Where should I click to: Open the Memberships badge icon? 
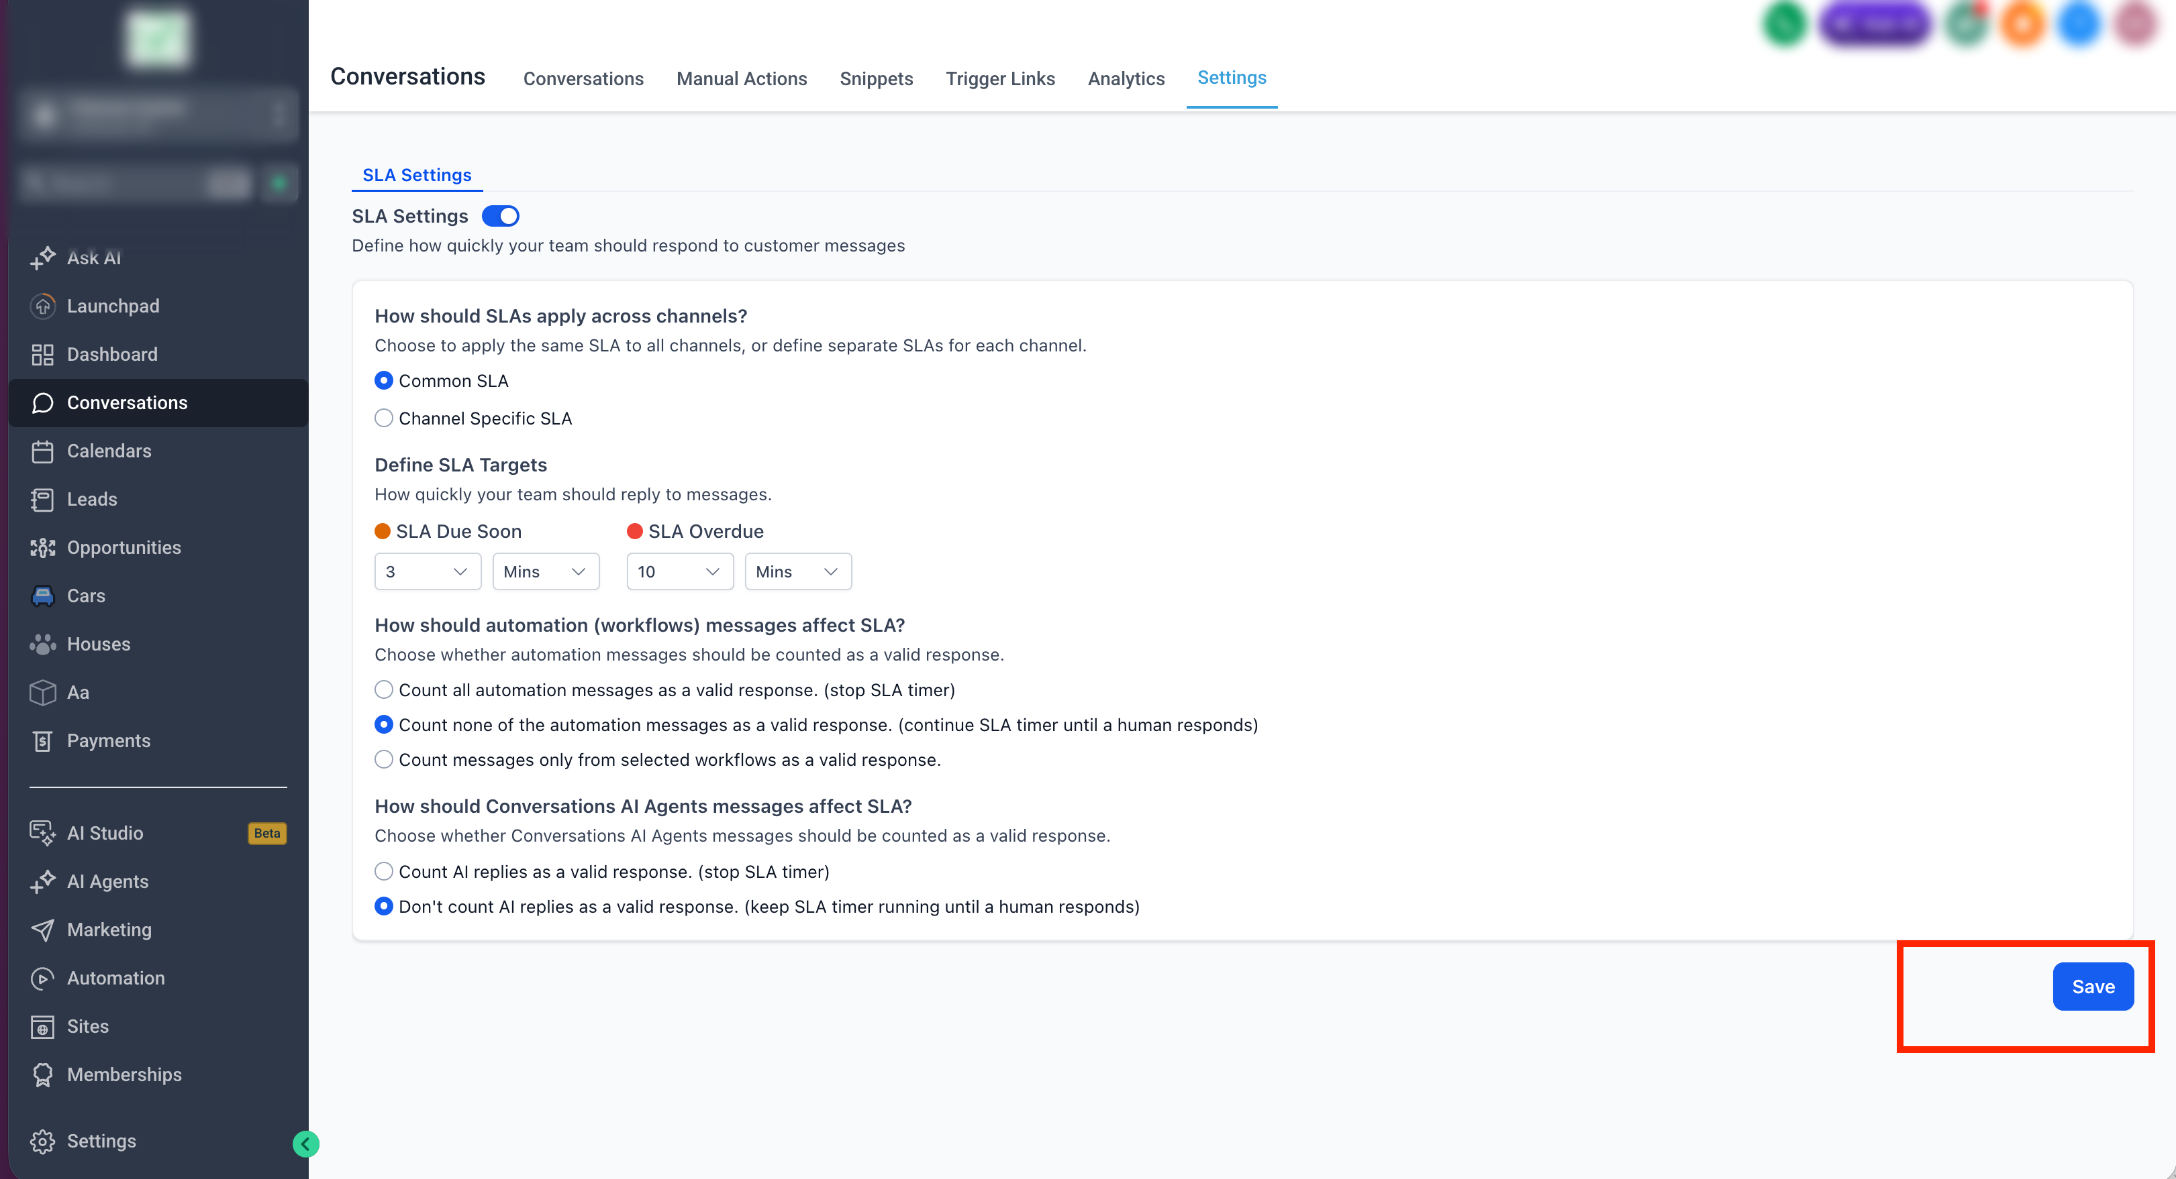tap(42, 1075)
